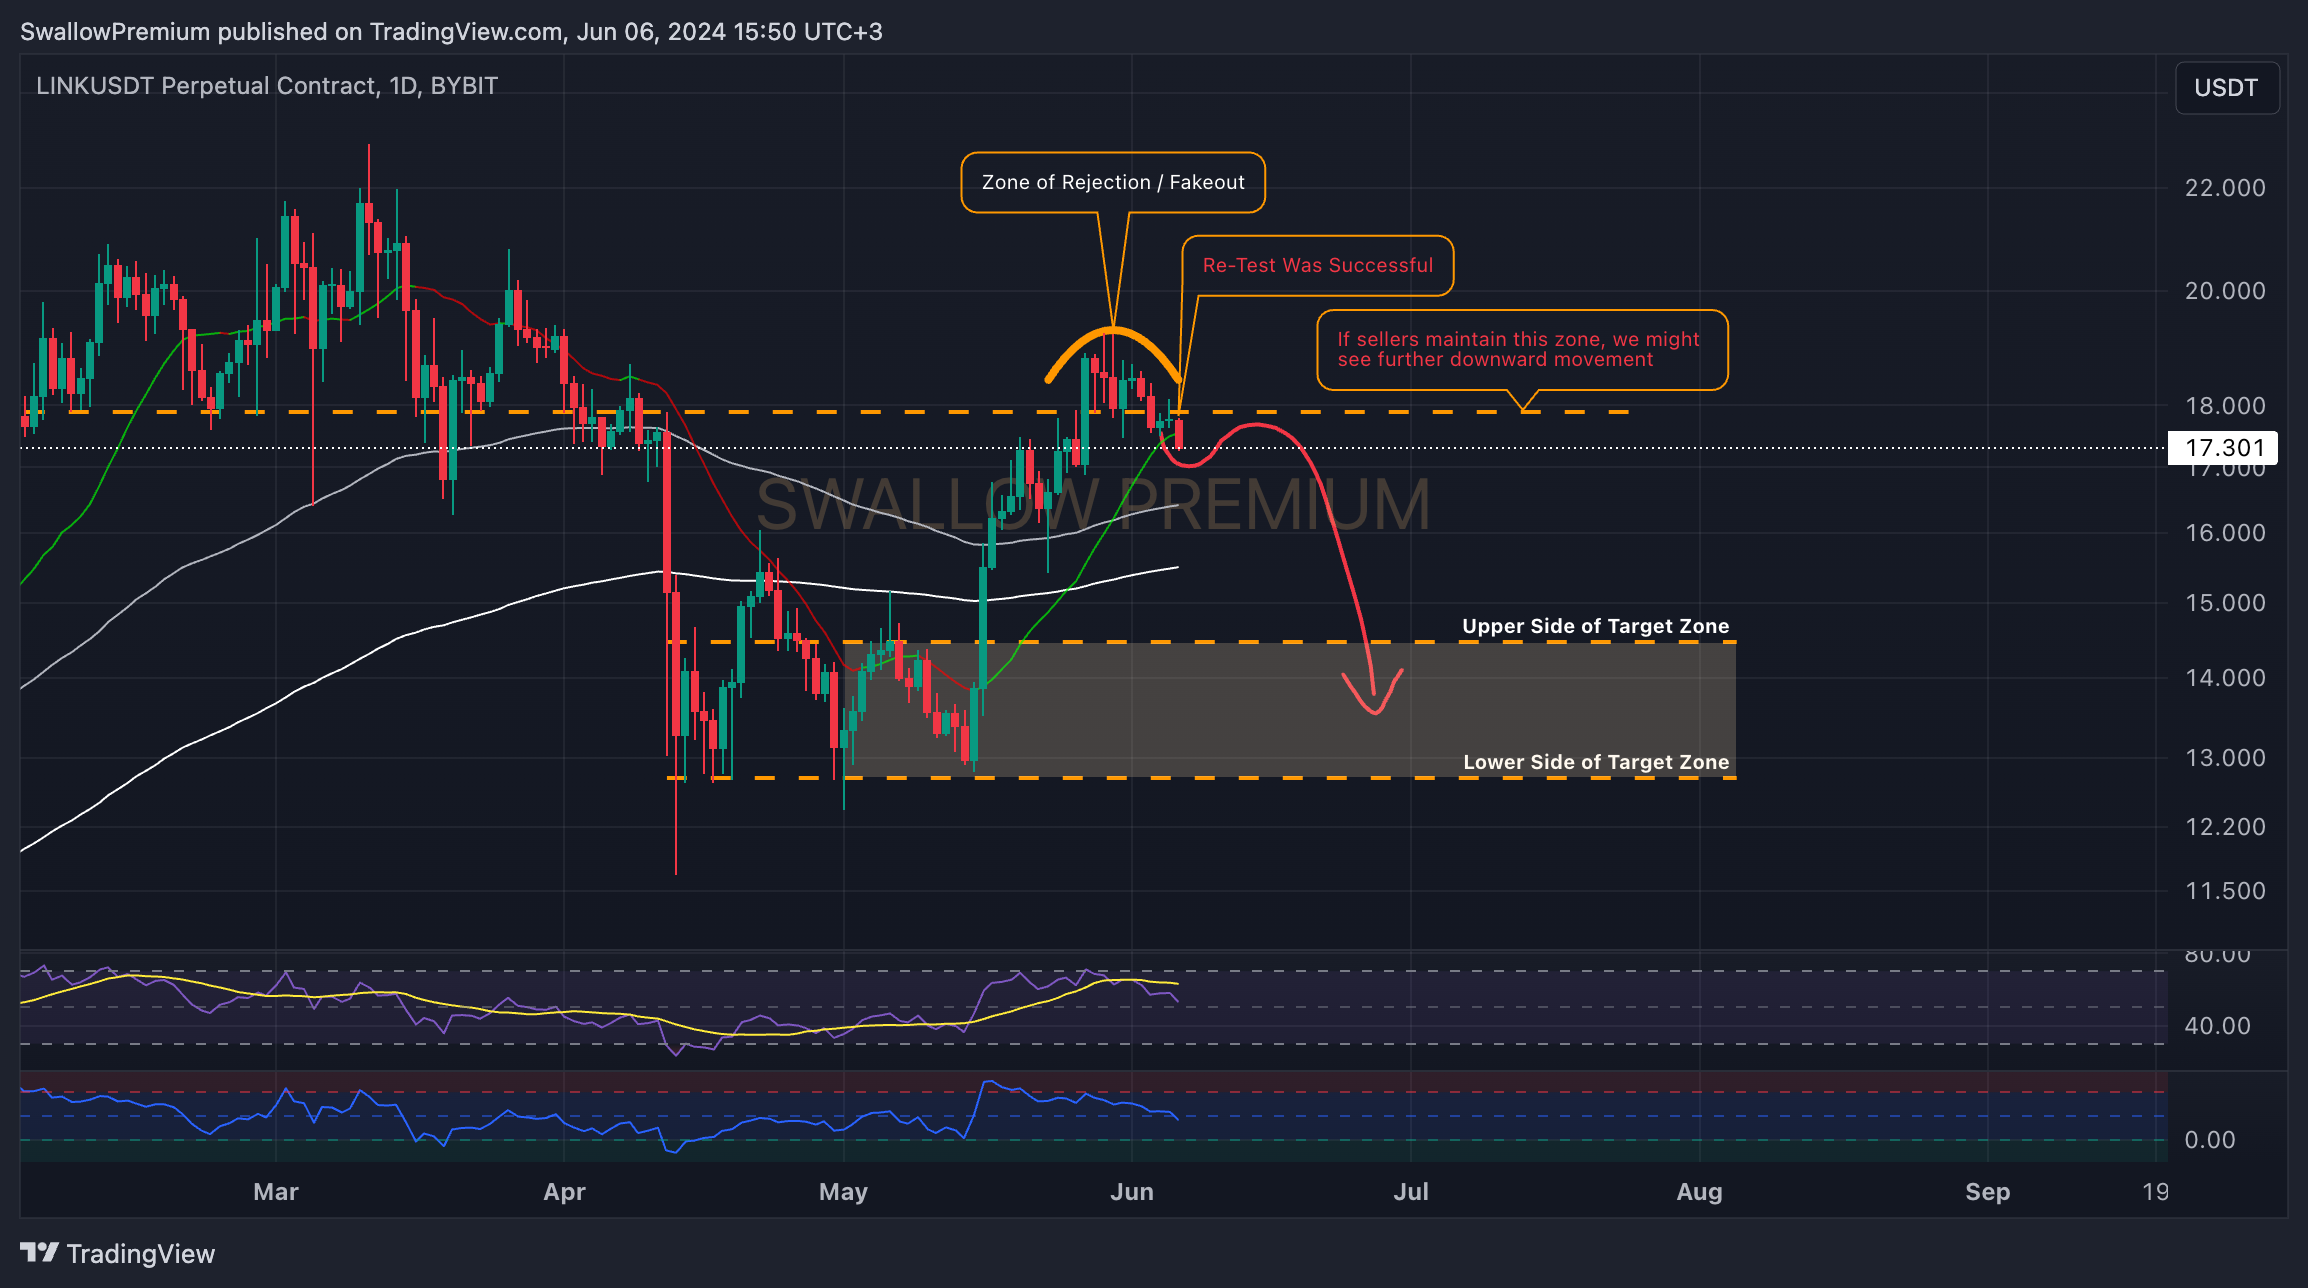Click the 'Lower Side of Target Zone' label
This screenshot has height=1288, width=2308.
coord(1596,762)
